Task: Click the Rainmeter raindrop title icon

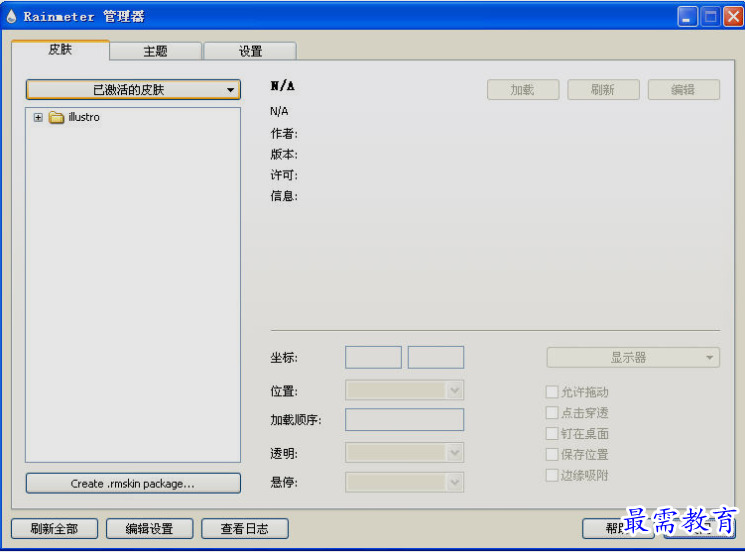Action: point(11,16)
